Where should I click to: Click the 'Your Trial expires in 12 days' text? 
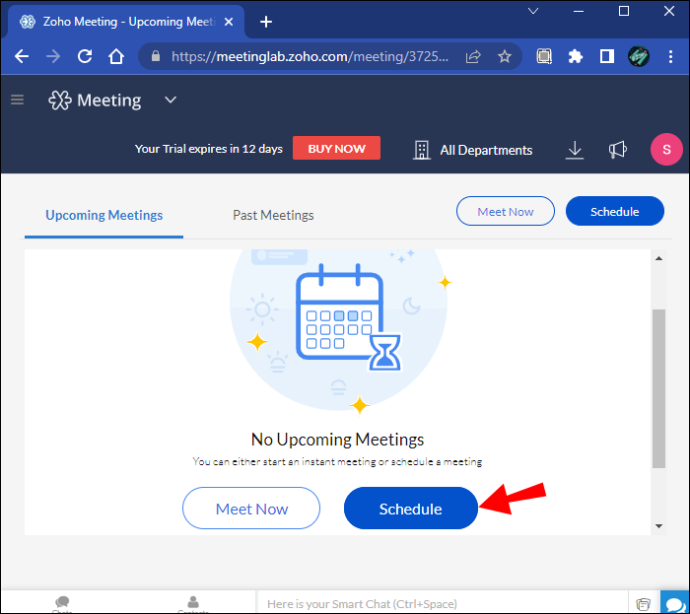(209, 149)
